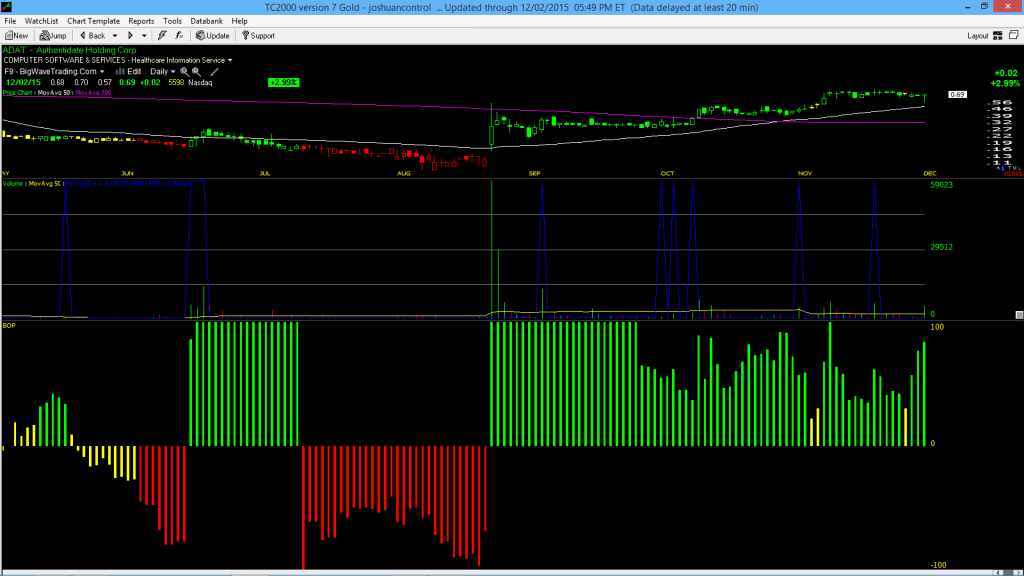This screenshot has height=576, width=1024.
Task: Open the fx formula icon
Action: [179, 36]
